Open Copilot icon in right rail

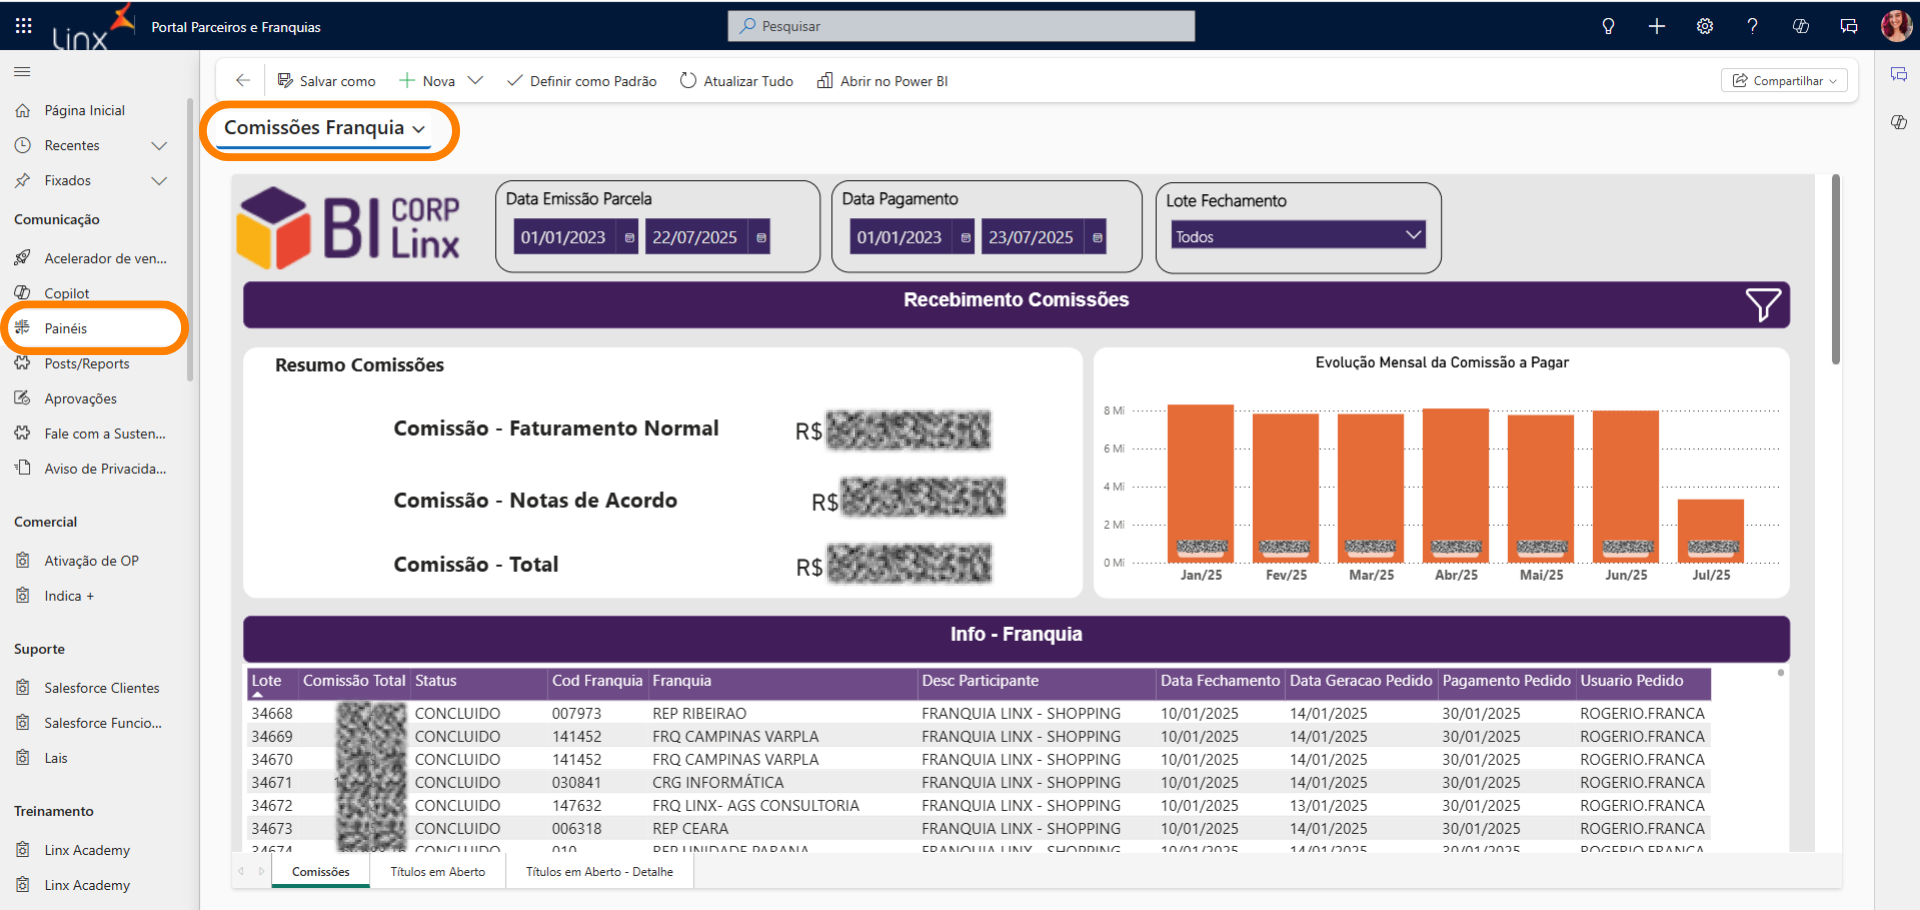(1898, 122)
